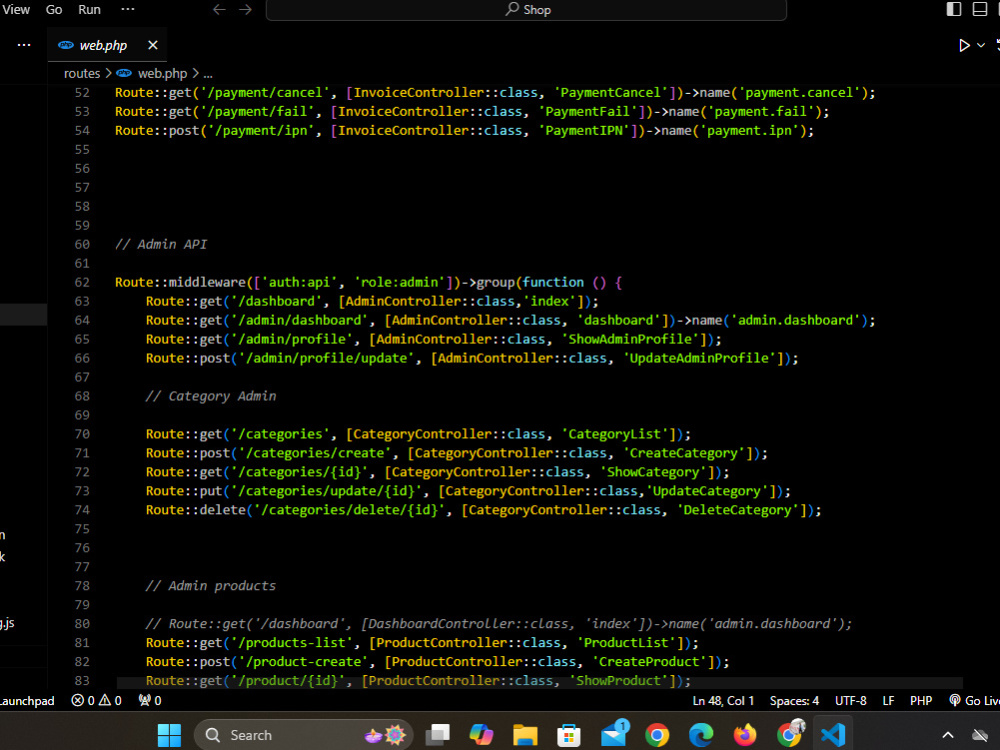Change end of line sequence LF
Image resolution: width=1000 pixels, height=750 pixels.
[888, 701]
